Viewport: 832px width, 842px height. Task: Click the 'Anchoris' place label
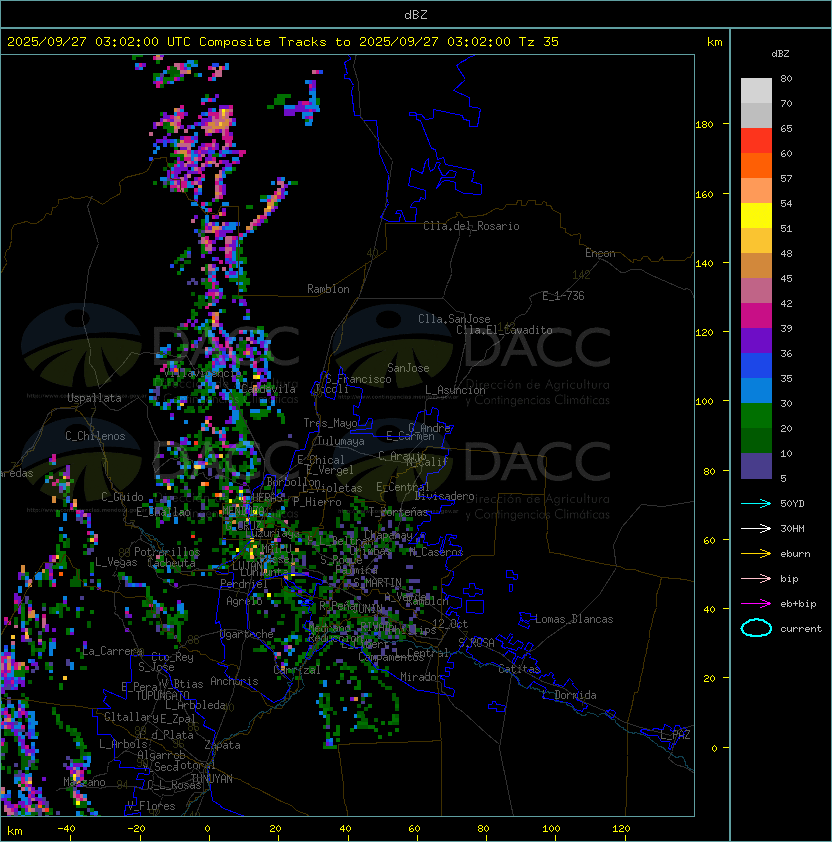[x=234, y=681]
